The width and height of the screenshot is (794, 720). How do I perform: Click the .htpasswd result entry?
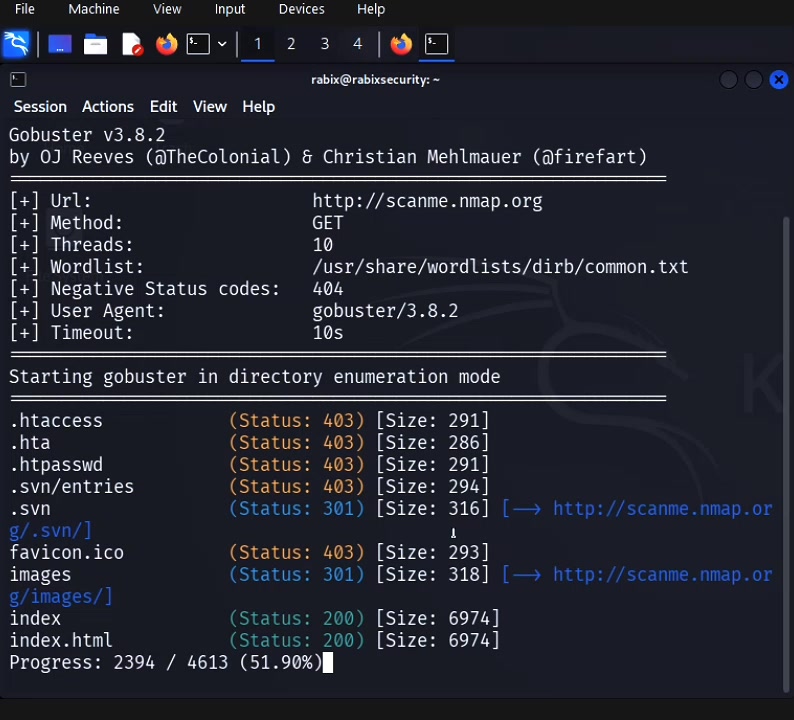click(x=56, y=465)
